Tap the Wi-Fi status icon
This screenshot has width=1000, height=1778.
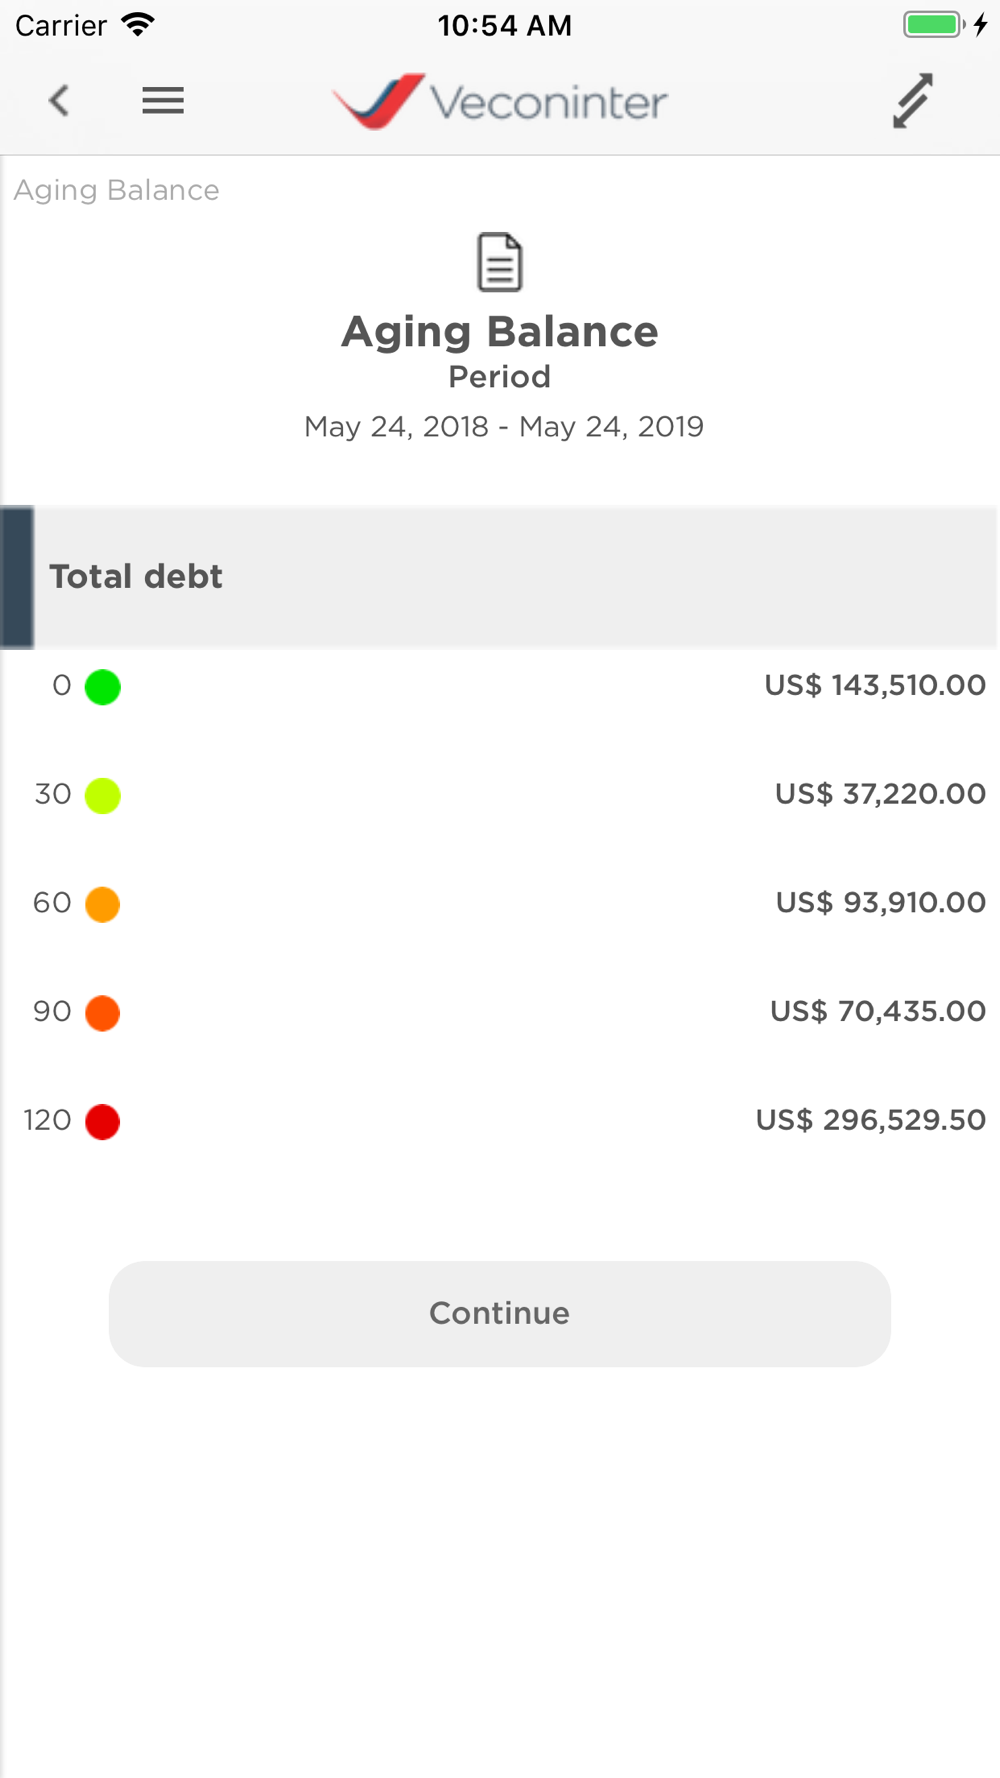point(138,25)
